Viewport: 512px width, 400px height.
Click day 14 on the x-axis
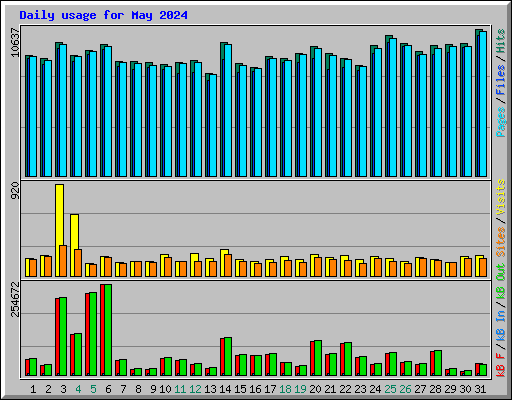(225, 389)
